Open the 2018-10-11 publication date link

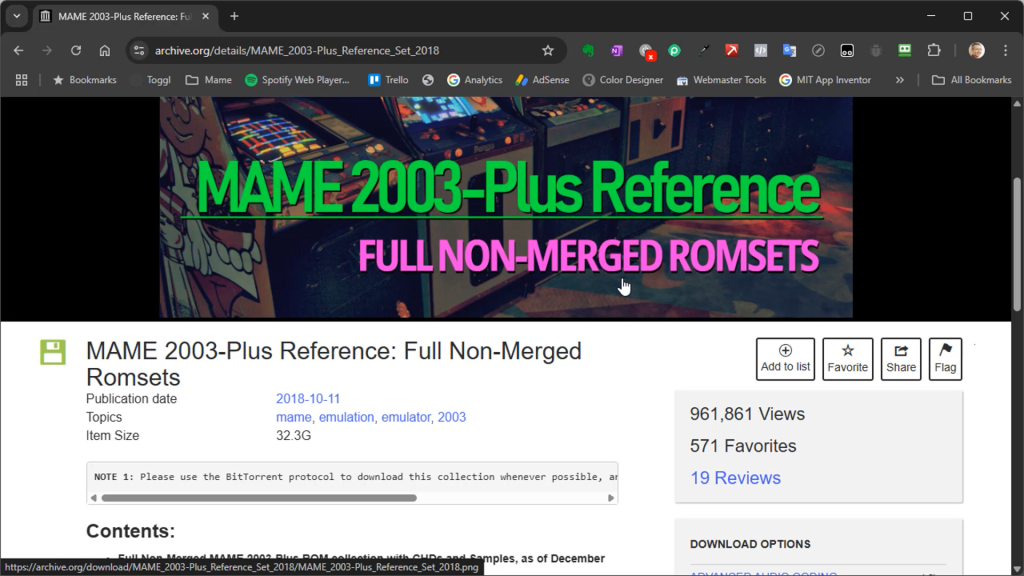(x=308, y=398)
